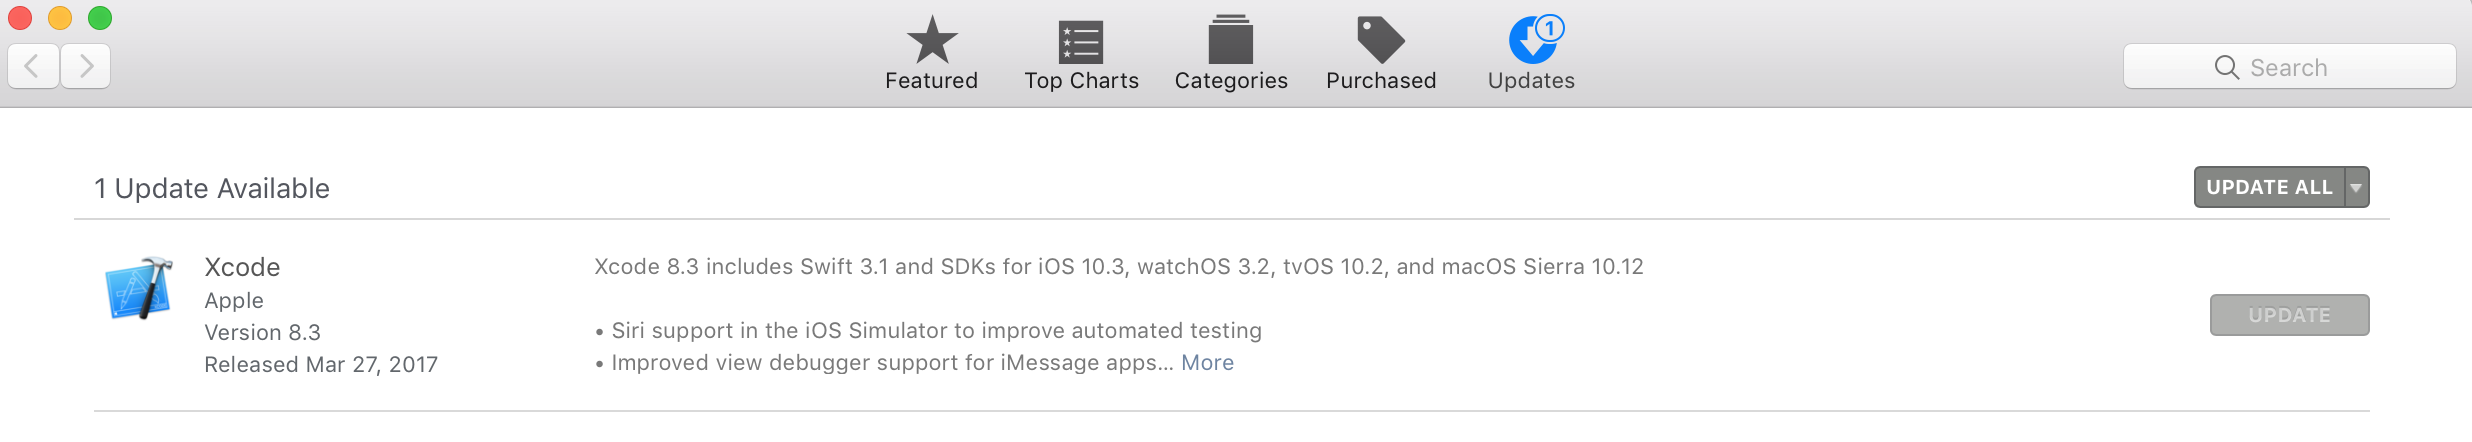Open the Categories stack icon
2472x442 pixels.
pyautogui.click(x=1230, y=42)
